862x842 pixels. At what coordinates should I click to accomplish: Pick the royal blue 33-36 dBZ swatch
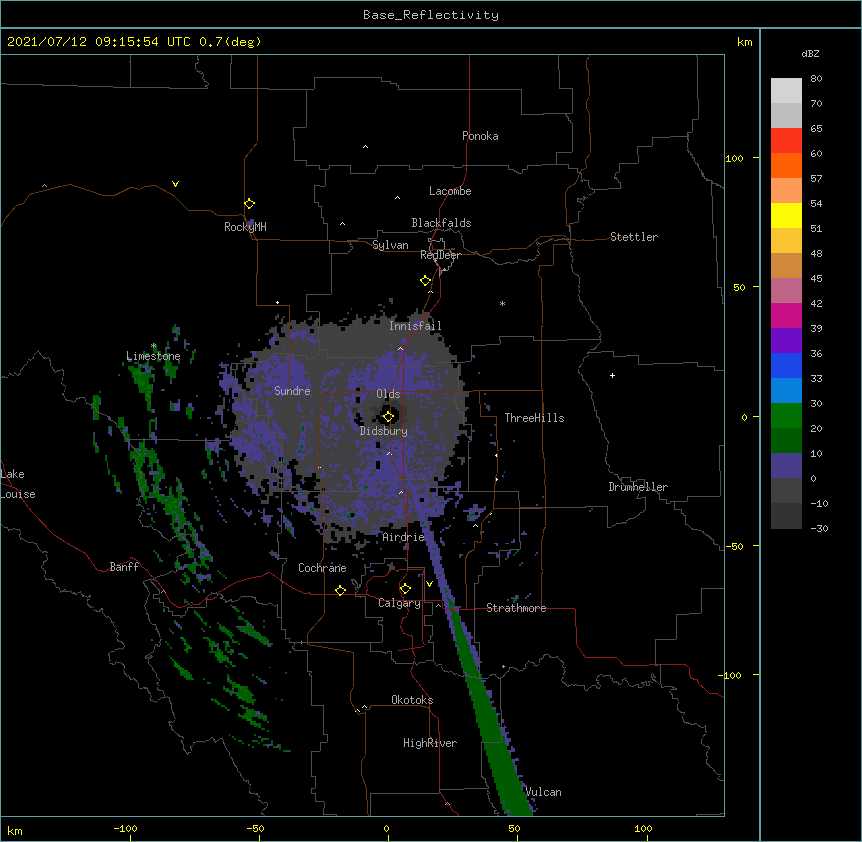[x=786, y=365]
